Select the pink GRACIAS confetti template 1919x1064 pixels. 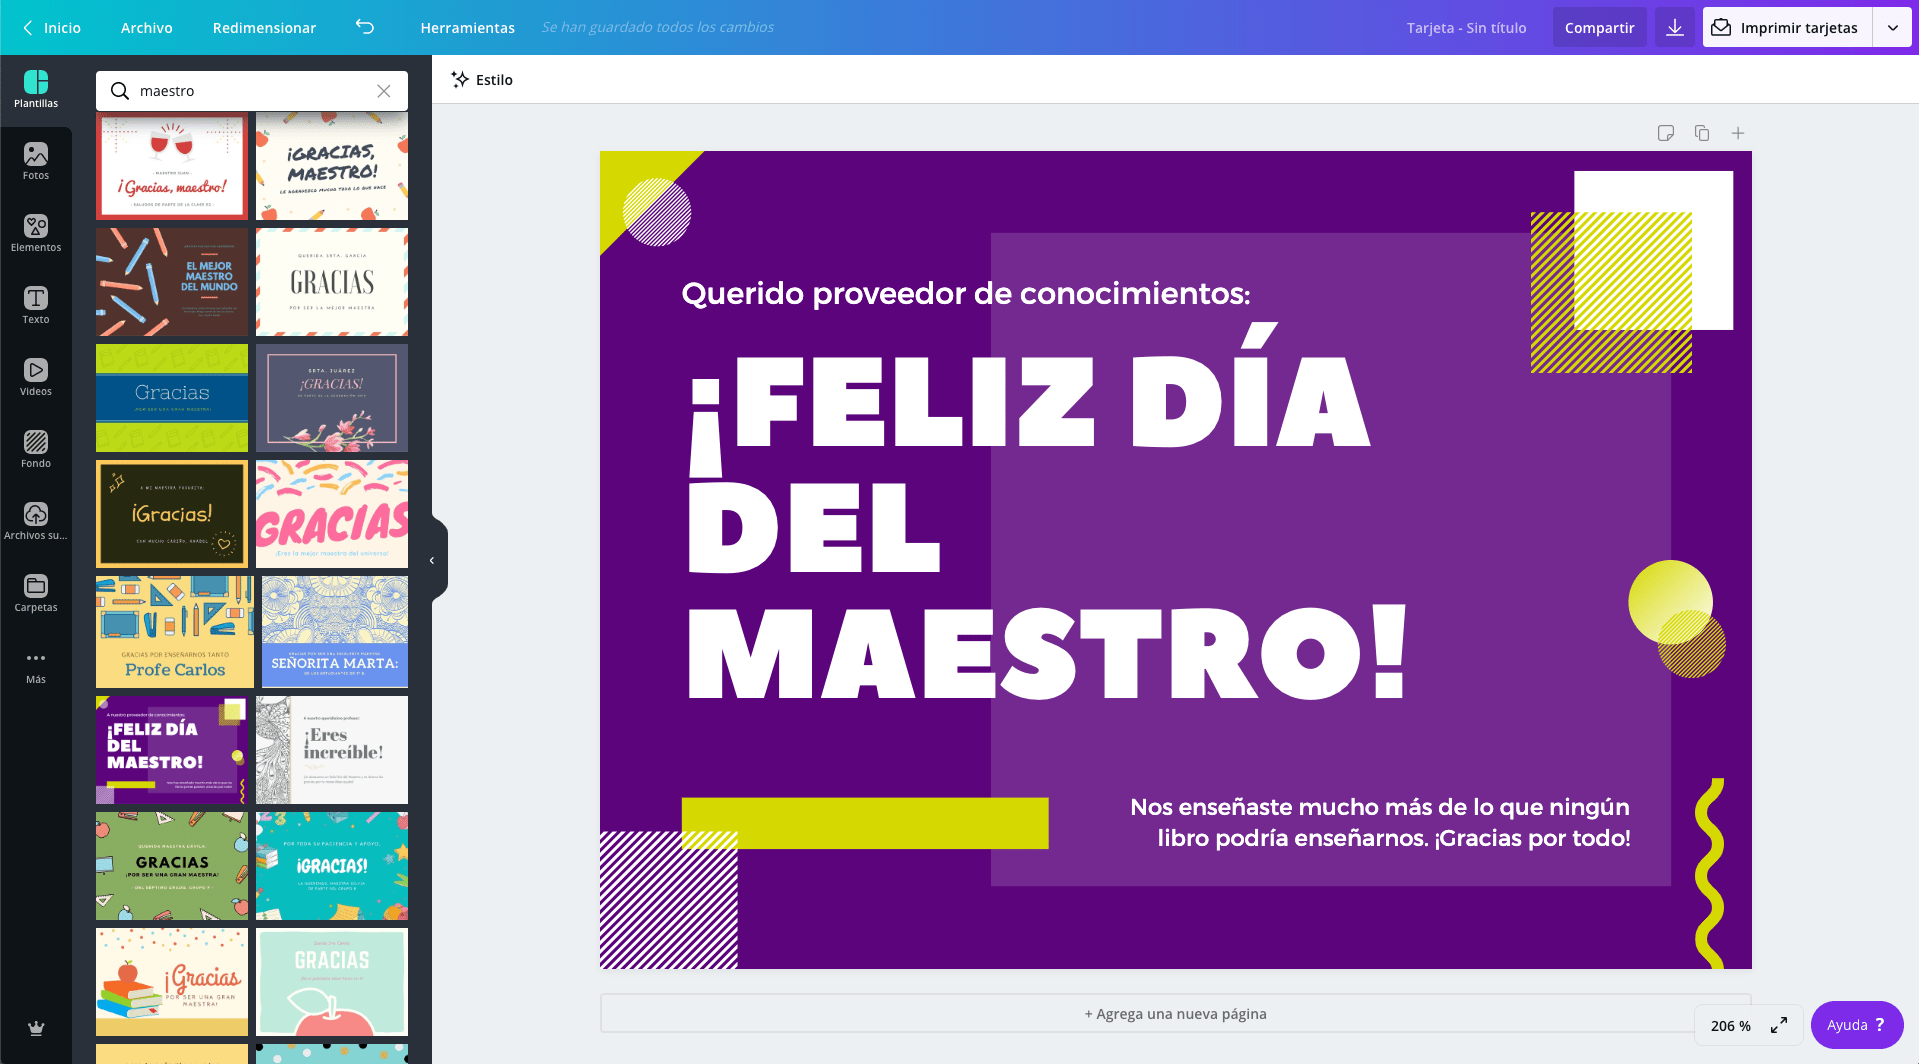click(332, 514)
